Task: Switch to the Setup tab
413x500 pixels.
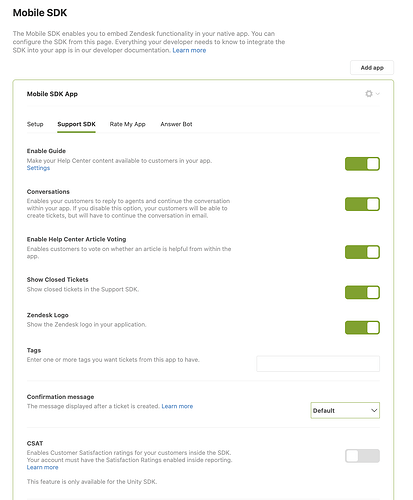Action: pos(35,124)
